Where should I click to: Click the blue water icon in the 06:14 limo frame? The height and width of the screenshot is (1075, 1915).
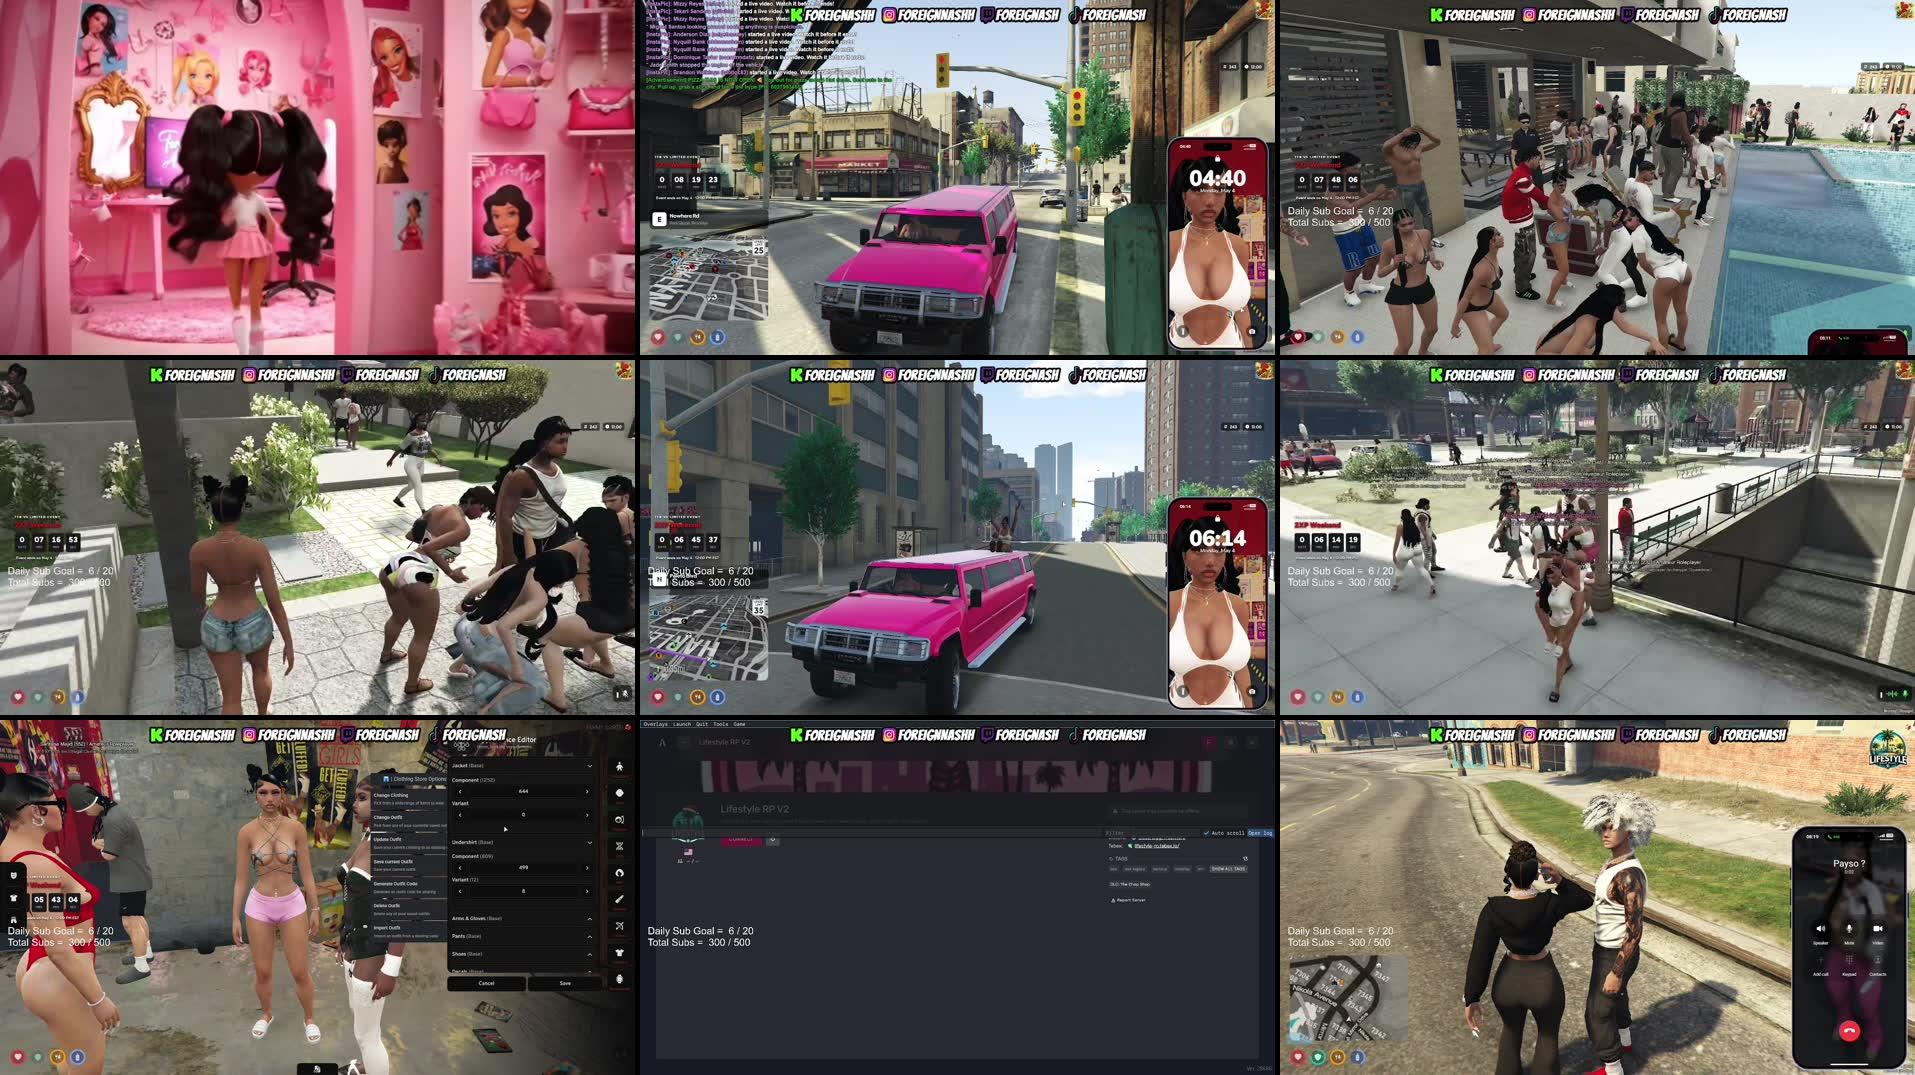(x=717, y=697)
